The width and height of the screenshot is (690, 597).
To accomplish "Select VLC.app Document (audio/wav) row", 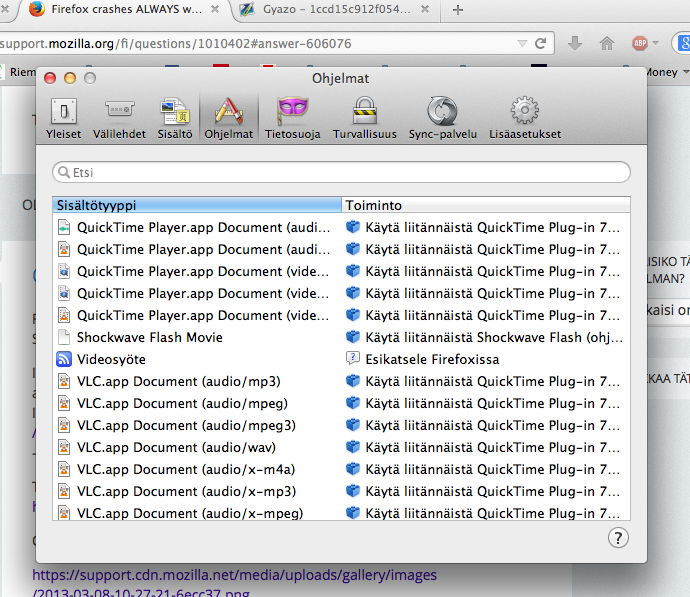I will tap(341, 447).
